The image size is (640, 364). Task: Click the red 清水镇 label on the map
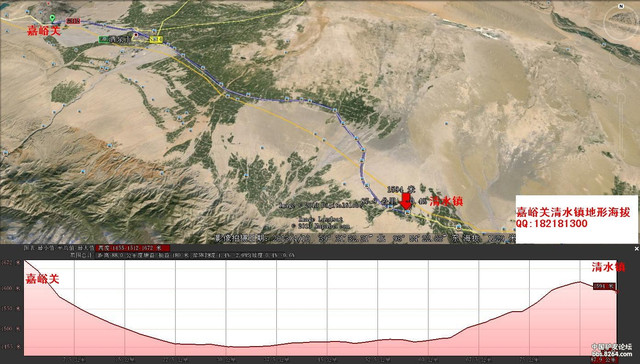pyautogui.click(x=447, y=201)
